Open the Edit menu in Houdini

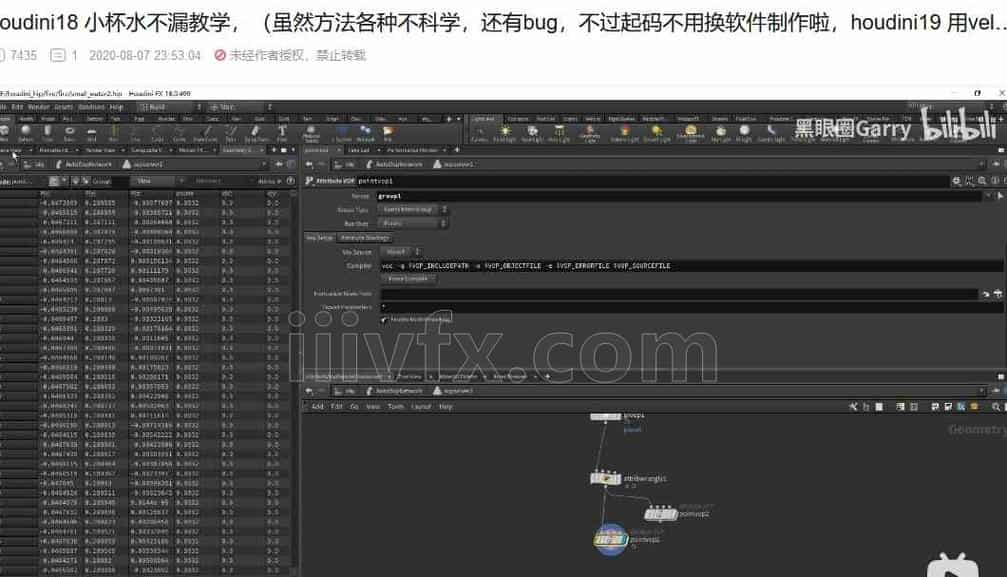click(17, 107)
